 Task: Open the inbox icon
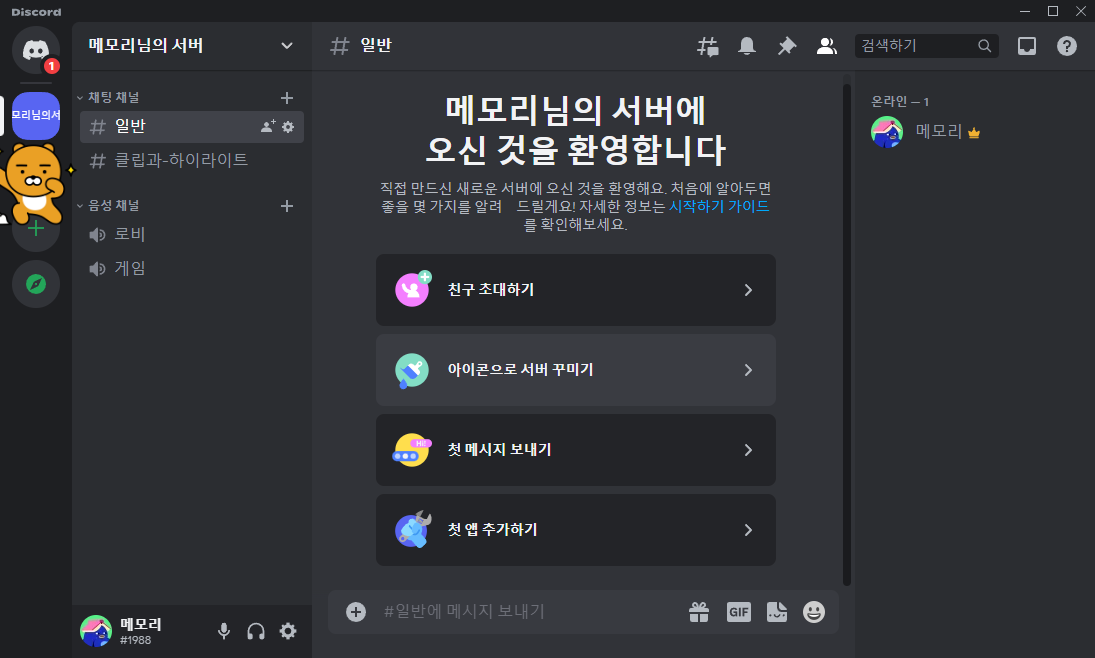point(1027,46)
